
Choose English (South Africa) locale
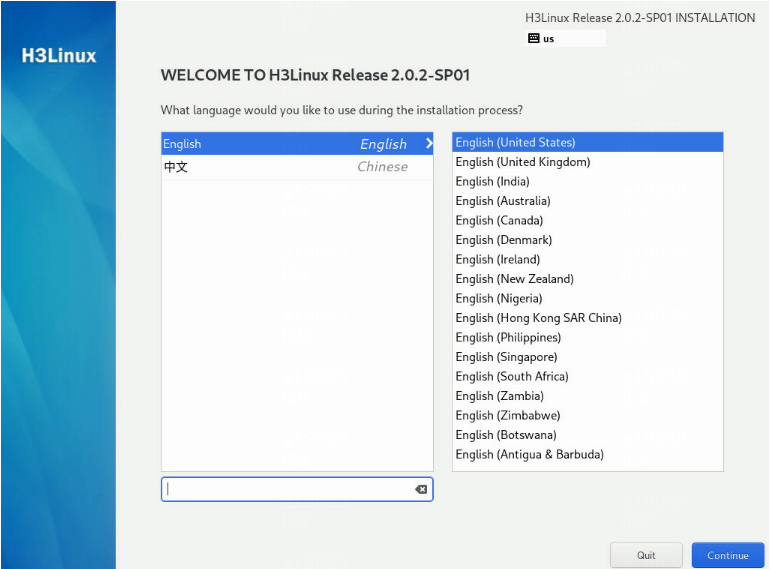[x=588, y=377]
